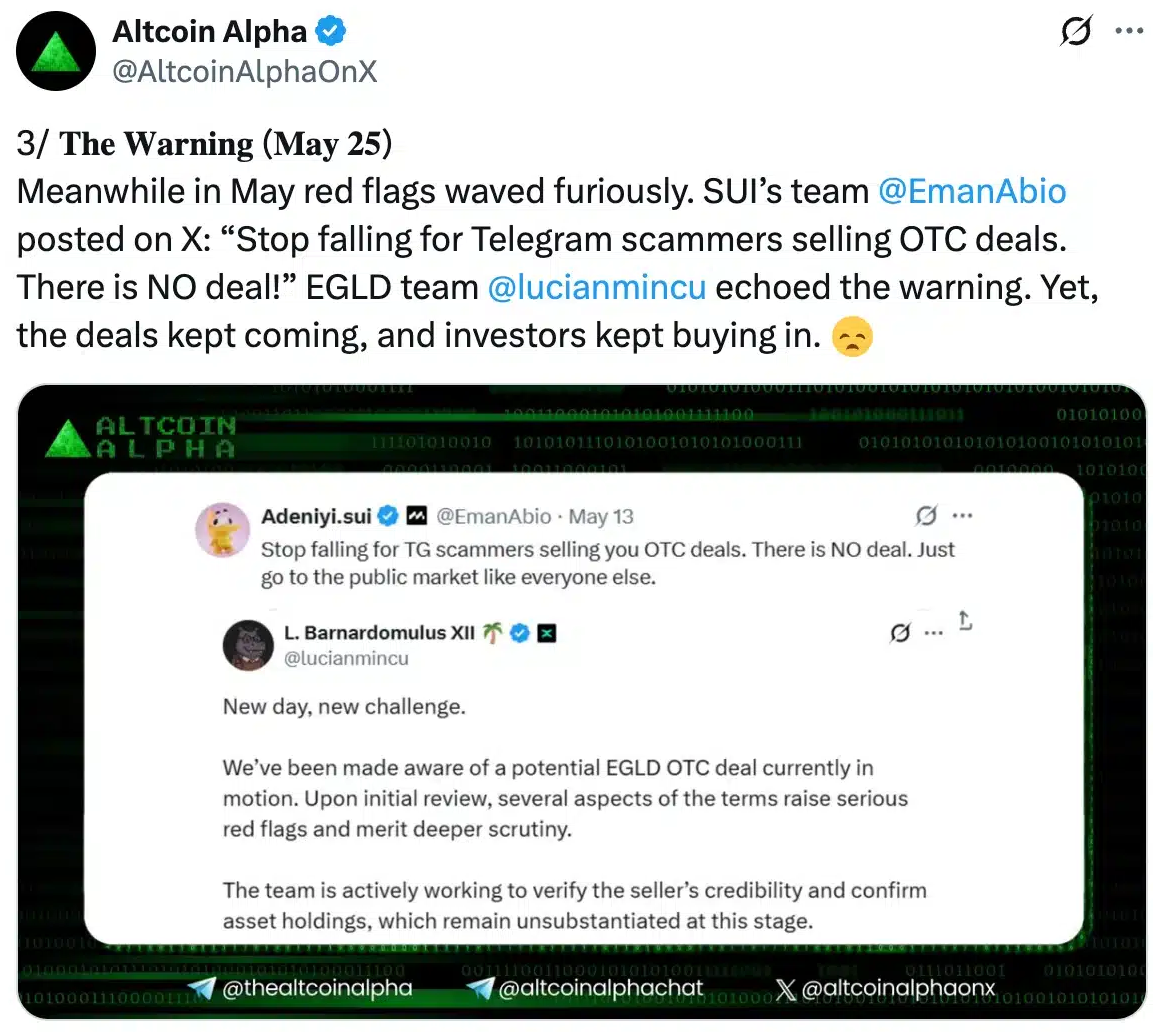Click the share icon on the Barnardomulus post

[x=965, y=621]
